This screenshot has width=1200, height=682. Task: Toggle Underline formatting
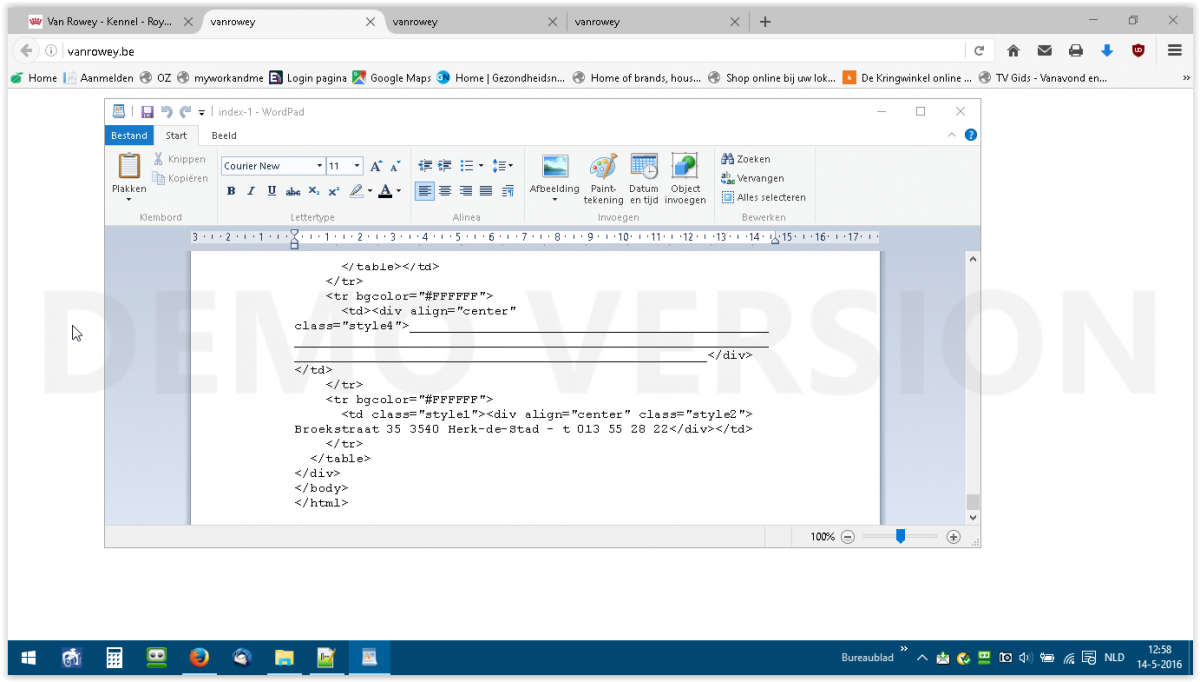tap(271, 191)
